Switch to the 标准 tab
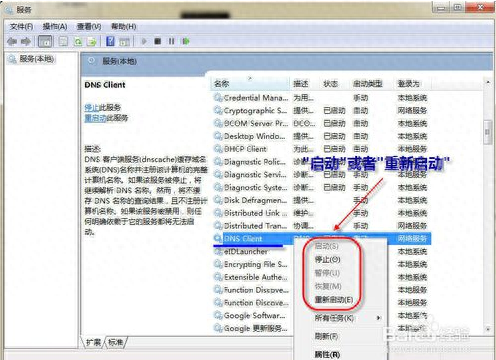 click(115, 342)
